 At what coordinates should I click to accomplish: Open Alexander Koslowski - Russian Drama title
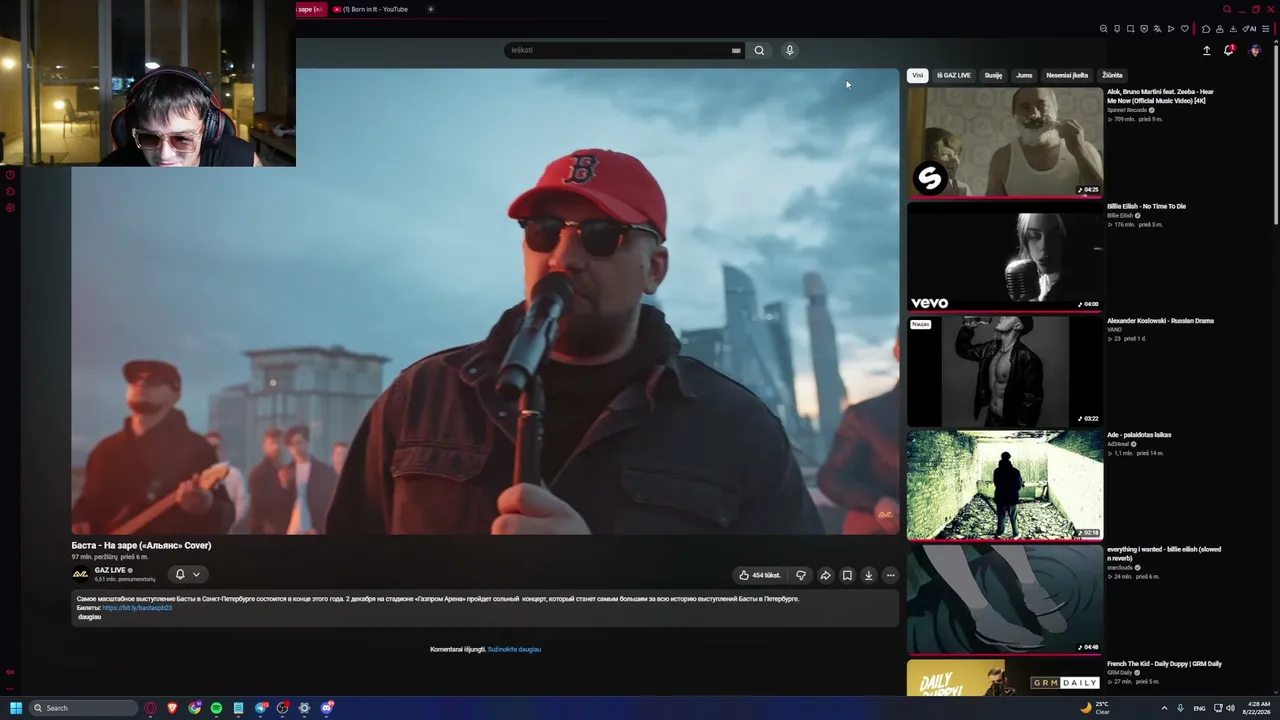(x=1160, y=321)
